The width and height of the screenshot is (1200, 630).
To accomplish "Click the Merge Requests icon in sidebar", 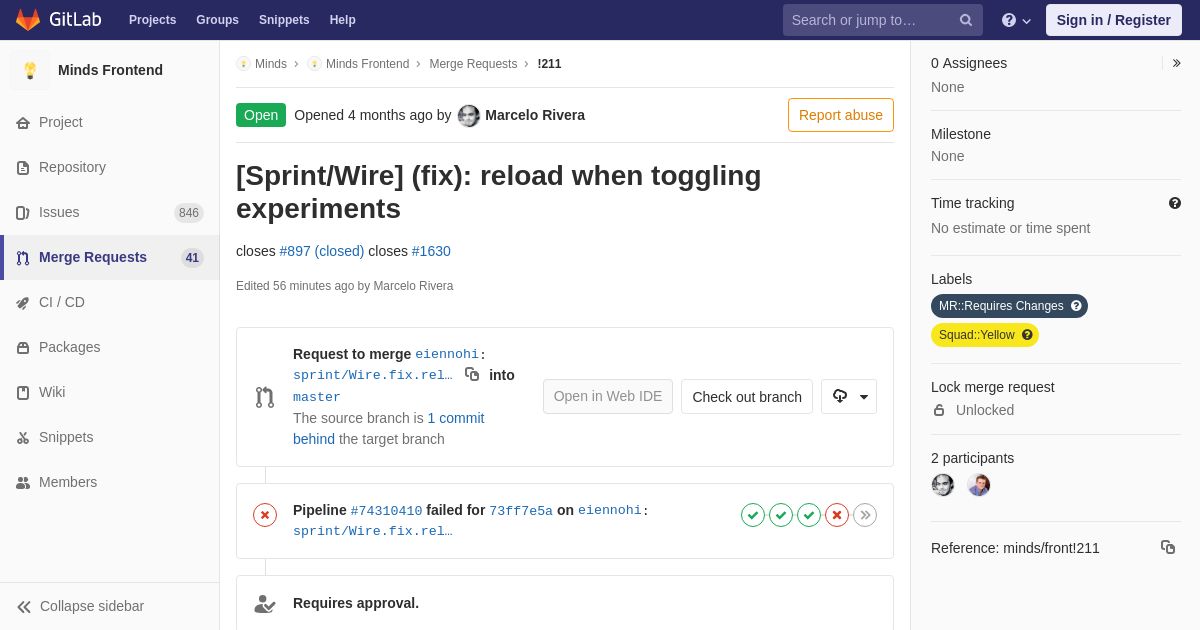I will pyautogui.click(x=23, y=258).
